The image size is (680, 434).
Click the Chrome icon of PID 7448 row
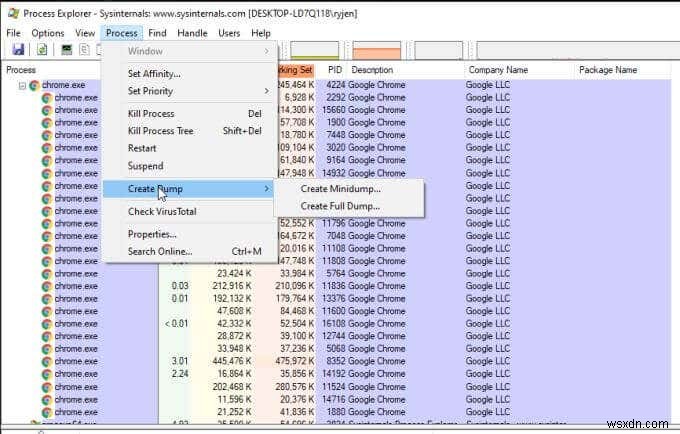coord(47,136)
